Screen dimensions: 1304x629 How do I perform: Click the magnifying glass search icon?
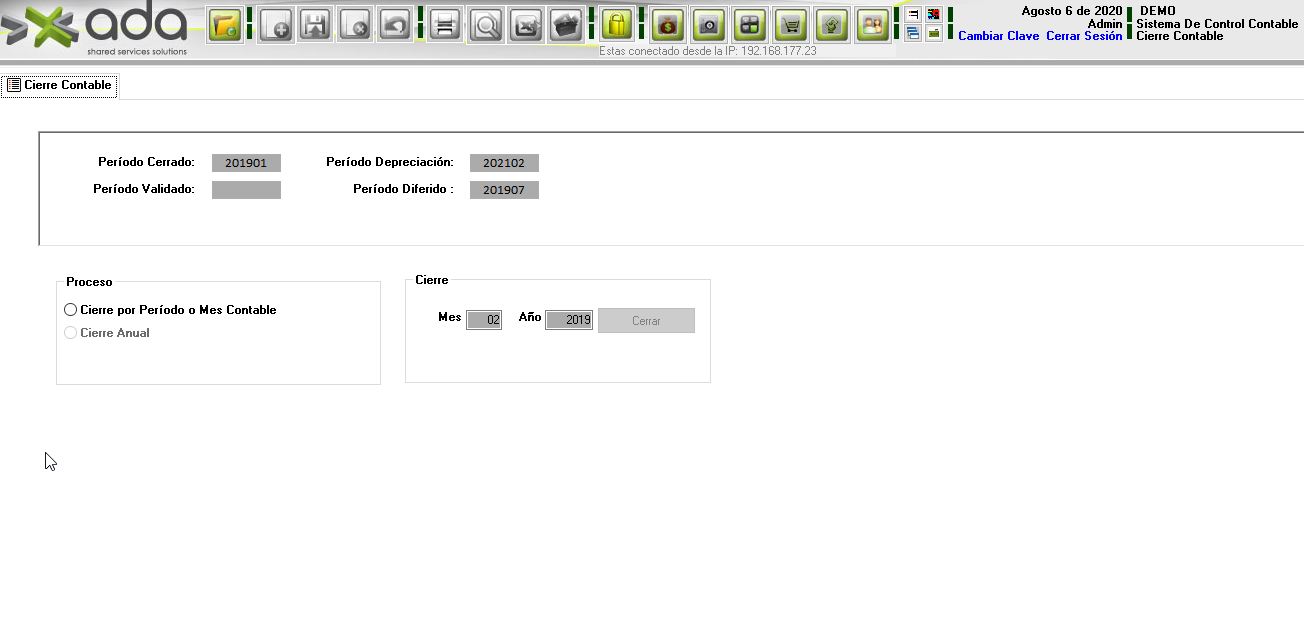coord(486,25)
